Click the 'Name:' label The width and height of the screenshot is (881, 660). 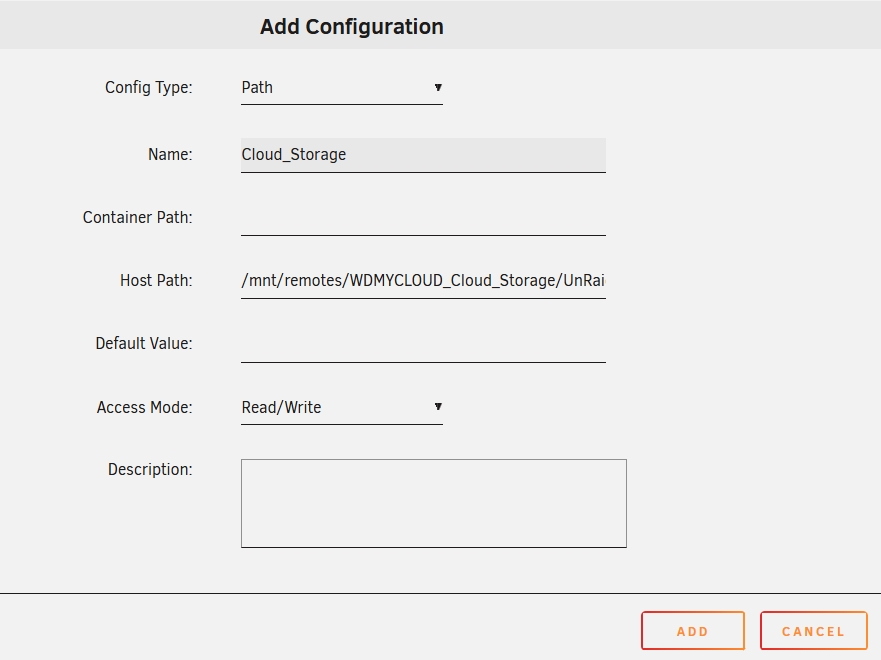click(169, 155)
